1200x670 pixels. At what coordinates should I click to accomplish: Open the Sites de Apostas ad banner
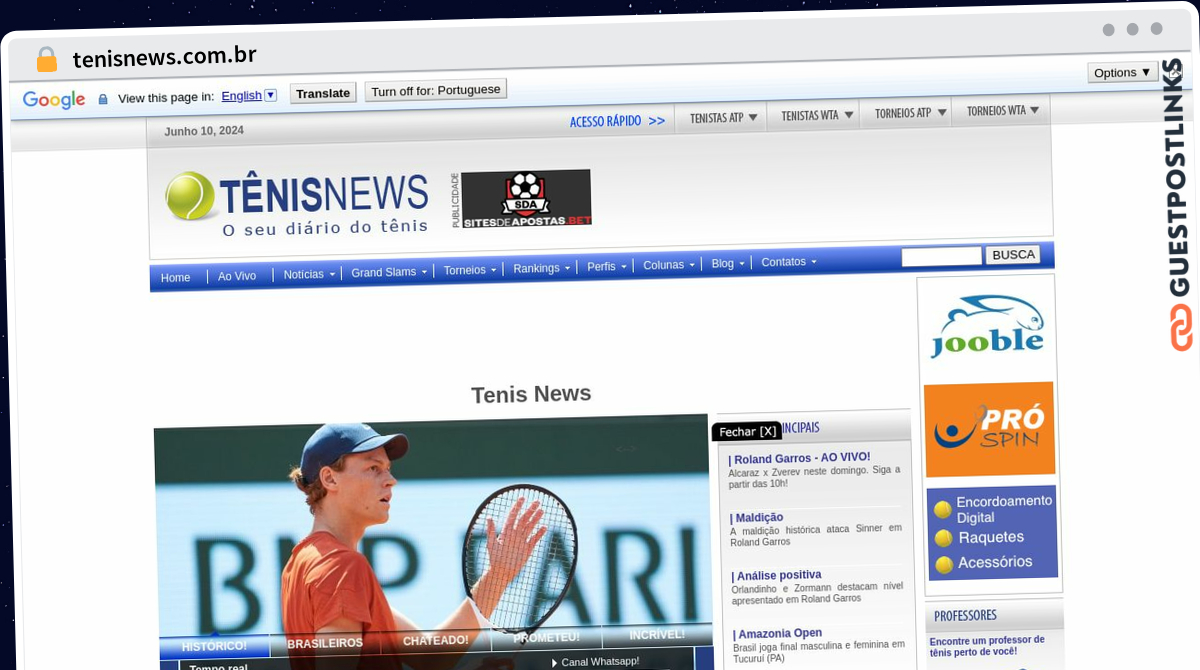coord(526,198)
